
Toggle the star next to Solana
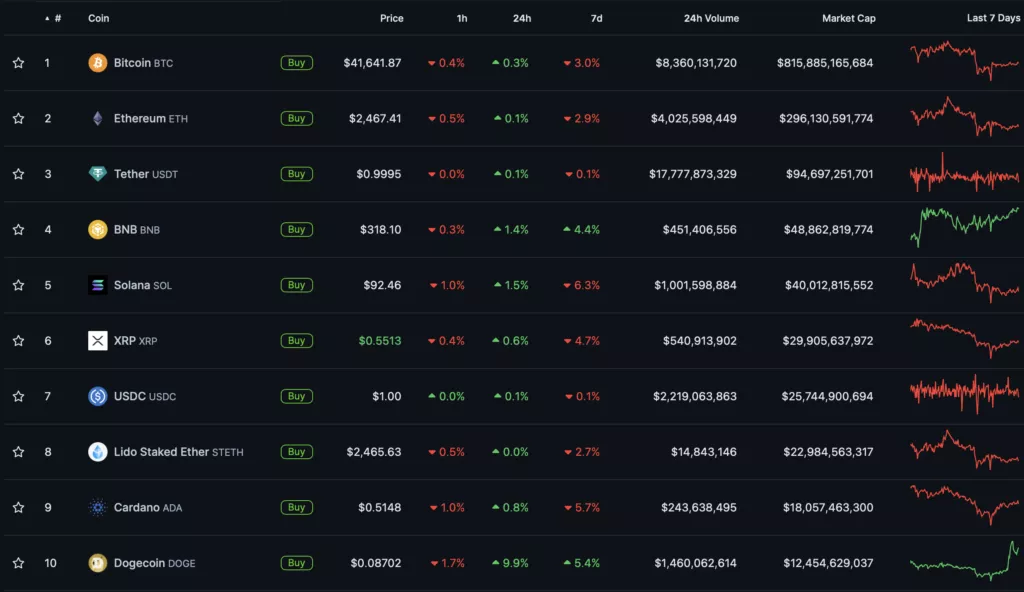18,285
